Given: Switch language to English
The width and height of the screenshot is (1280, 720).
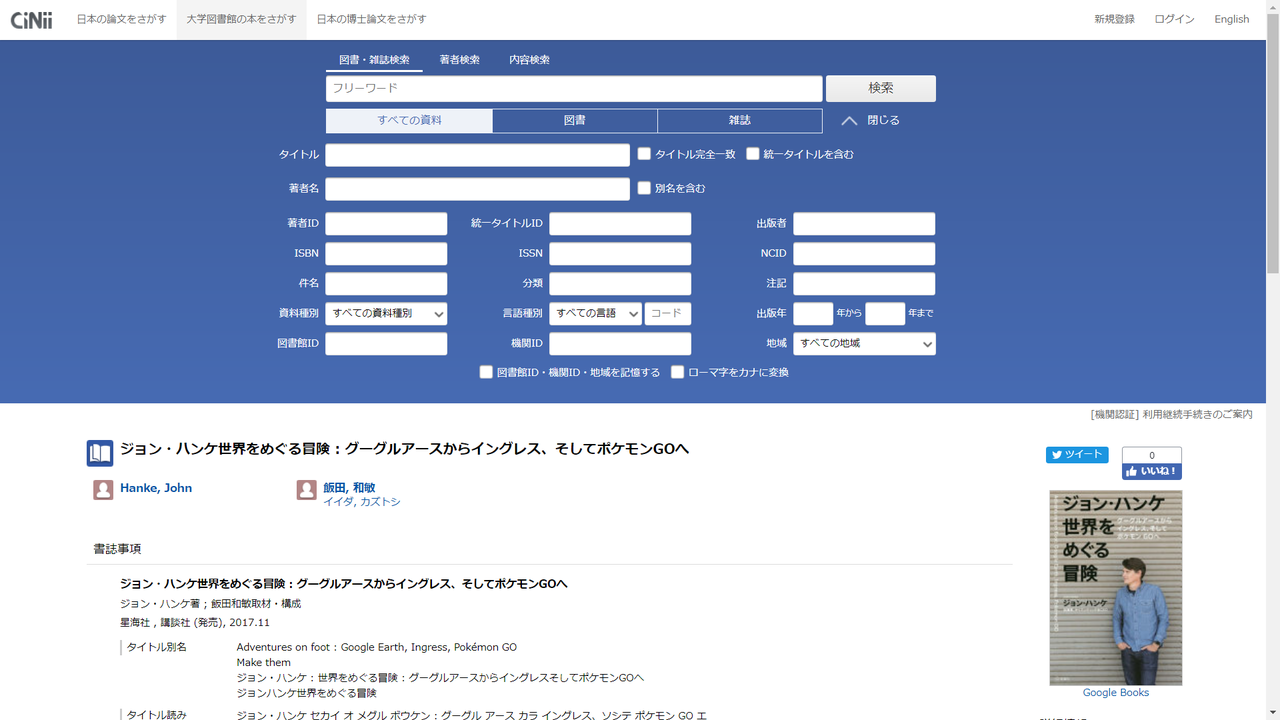Looking at the screenshot, I should 1232,19.
